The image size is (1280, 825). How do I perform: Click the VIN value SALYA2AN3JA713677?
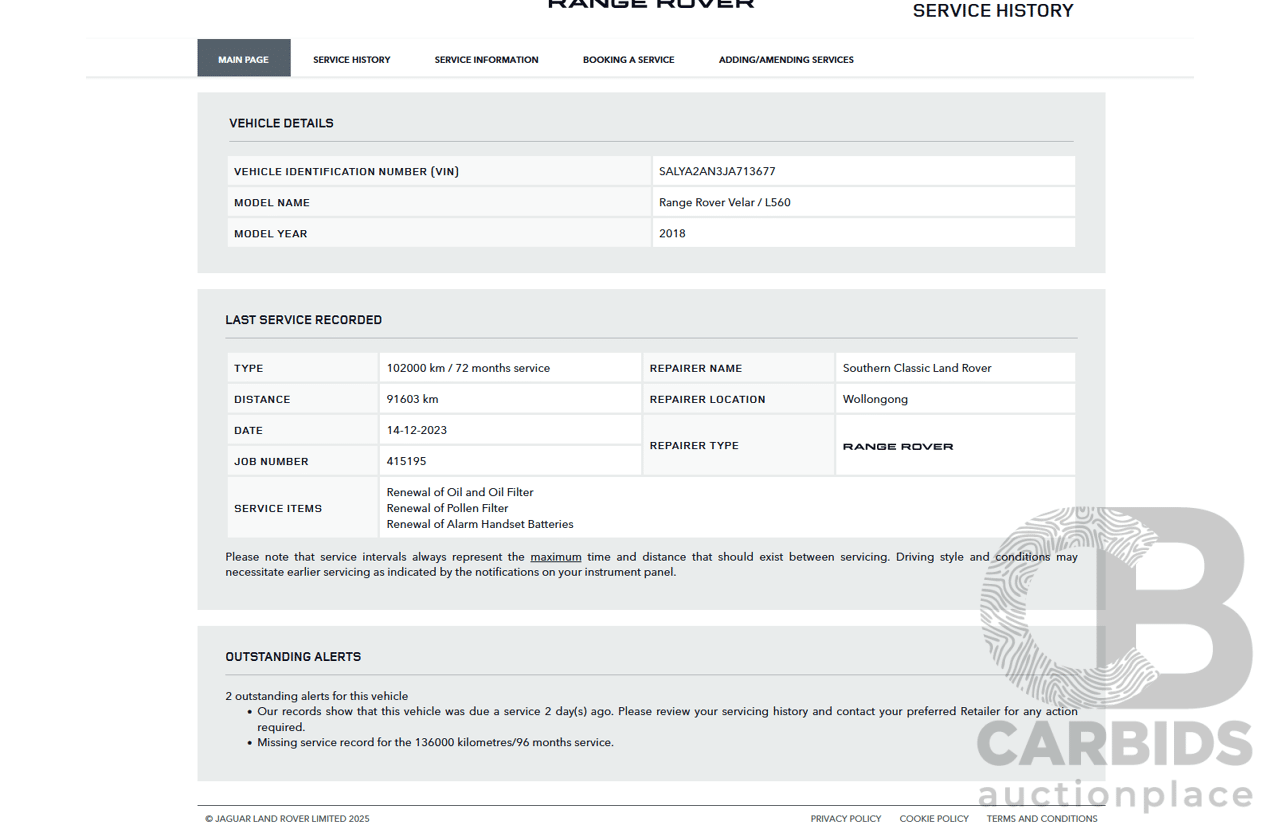[717, 172]
